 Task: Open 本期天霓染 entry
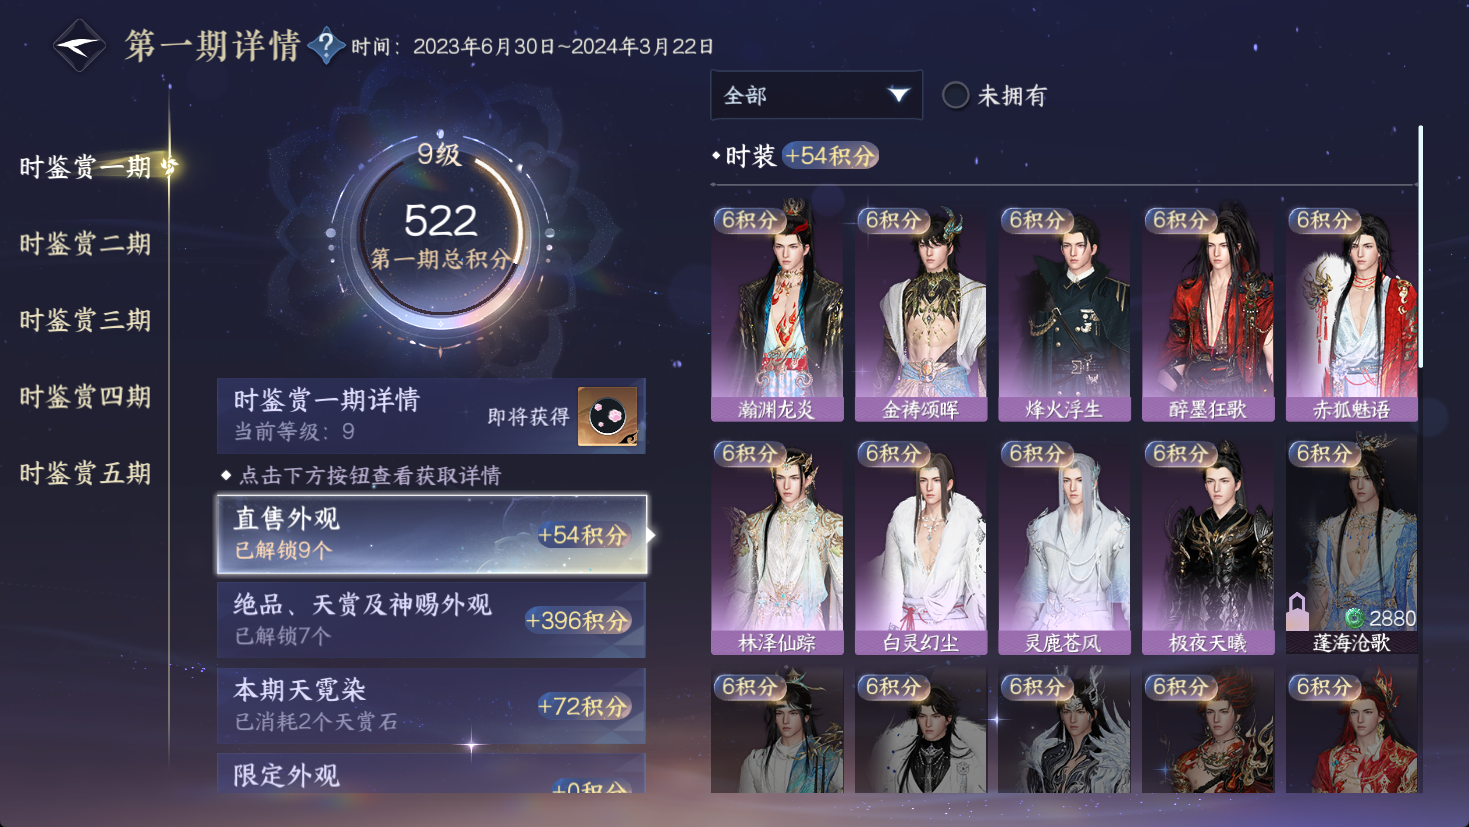[431, 706]
